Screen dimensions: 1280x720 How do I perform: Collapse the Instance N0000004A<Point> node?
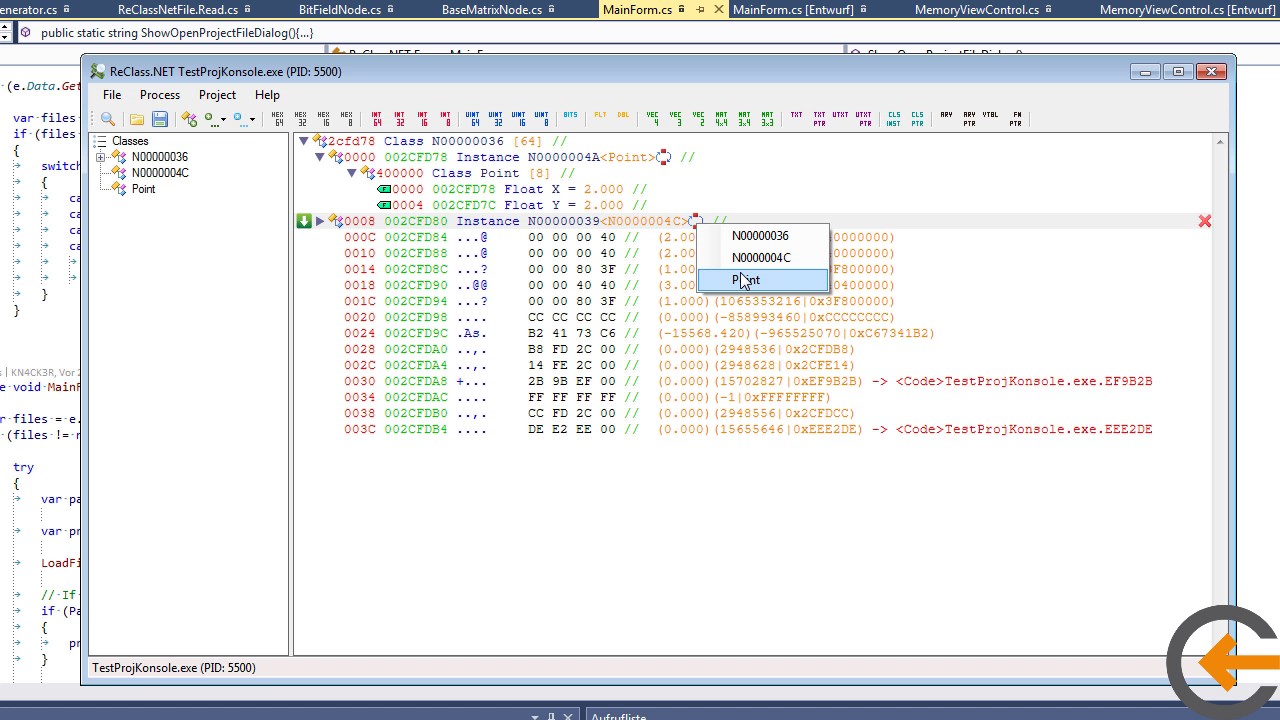320,157
